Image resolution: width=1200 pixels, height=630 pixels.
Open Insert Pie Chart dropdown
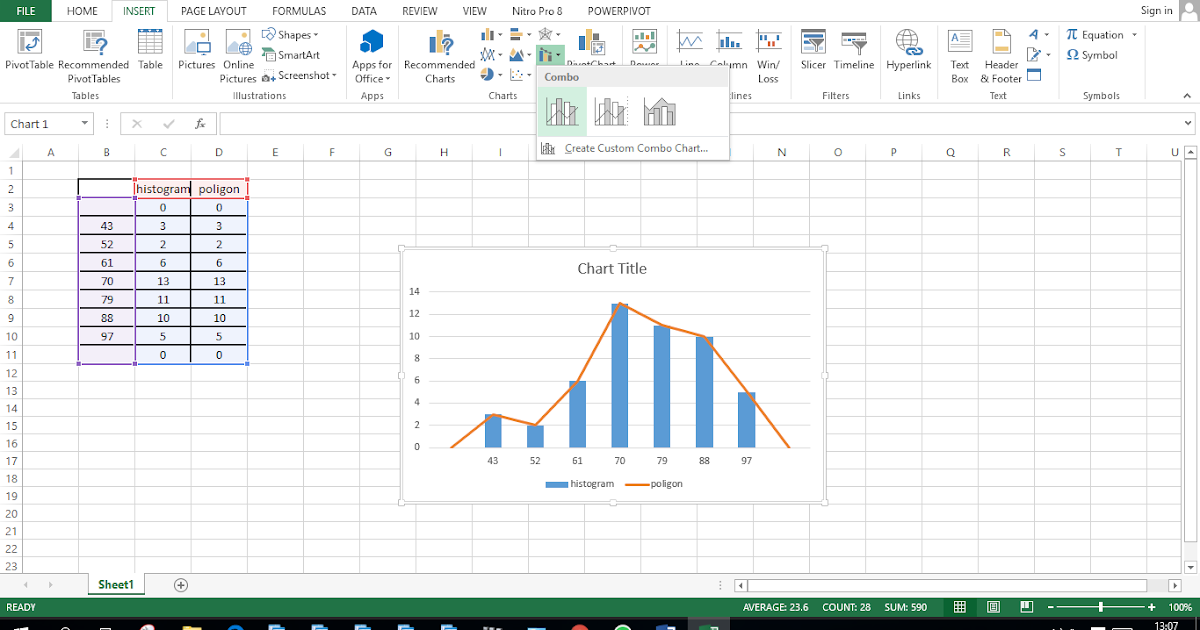492,75
